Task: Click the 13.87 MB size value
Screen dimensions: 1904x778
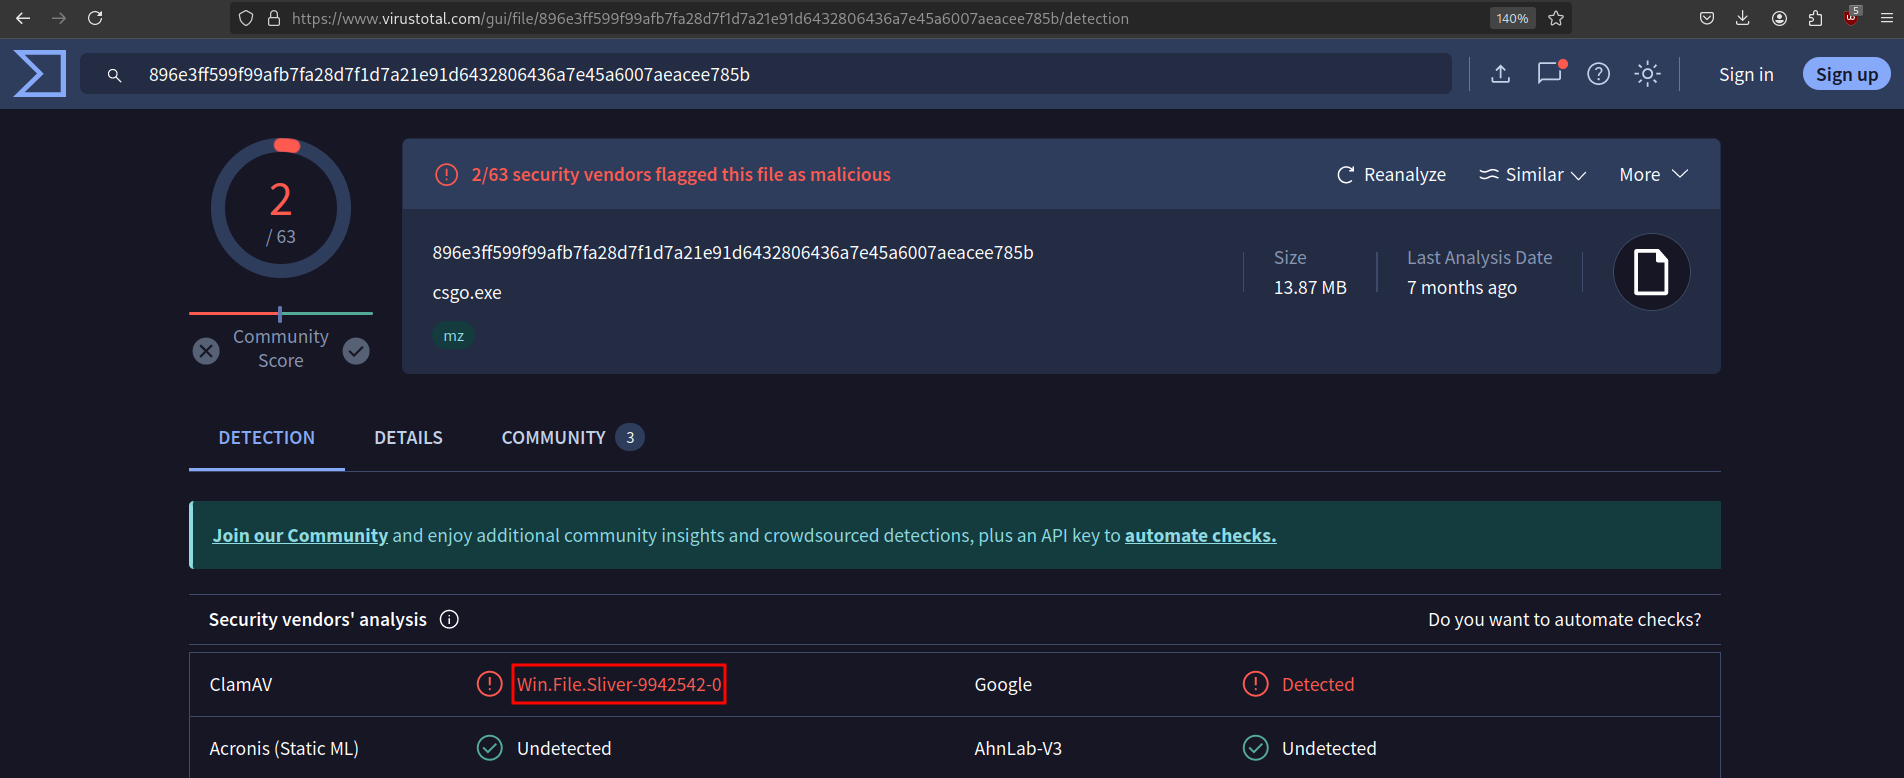Action: 1310,288
